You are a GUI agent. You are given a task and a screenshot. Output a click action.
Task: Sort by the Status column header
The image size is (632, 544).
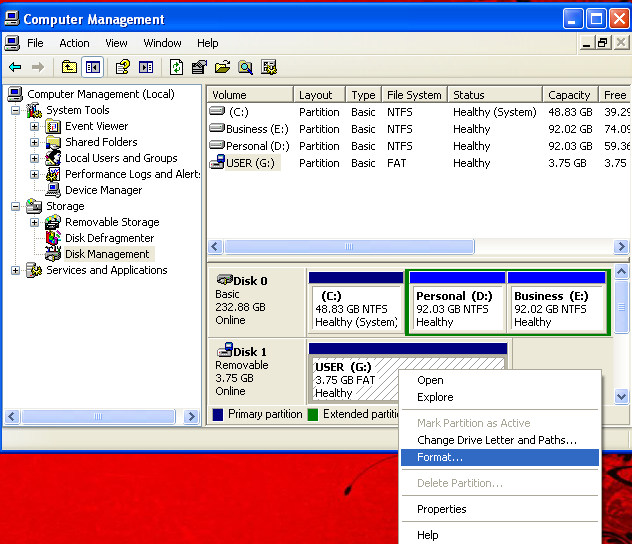495,95
